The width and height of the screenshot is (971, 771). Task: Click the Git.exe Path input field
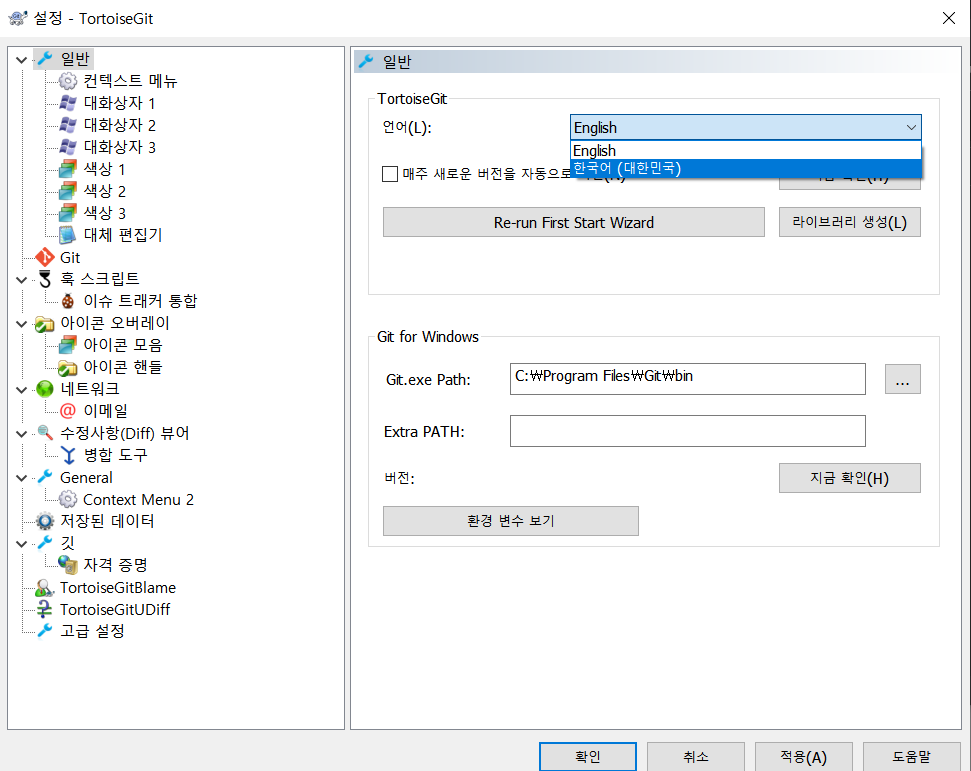tap(687, 379)
